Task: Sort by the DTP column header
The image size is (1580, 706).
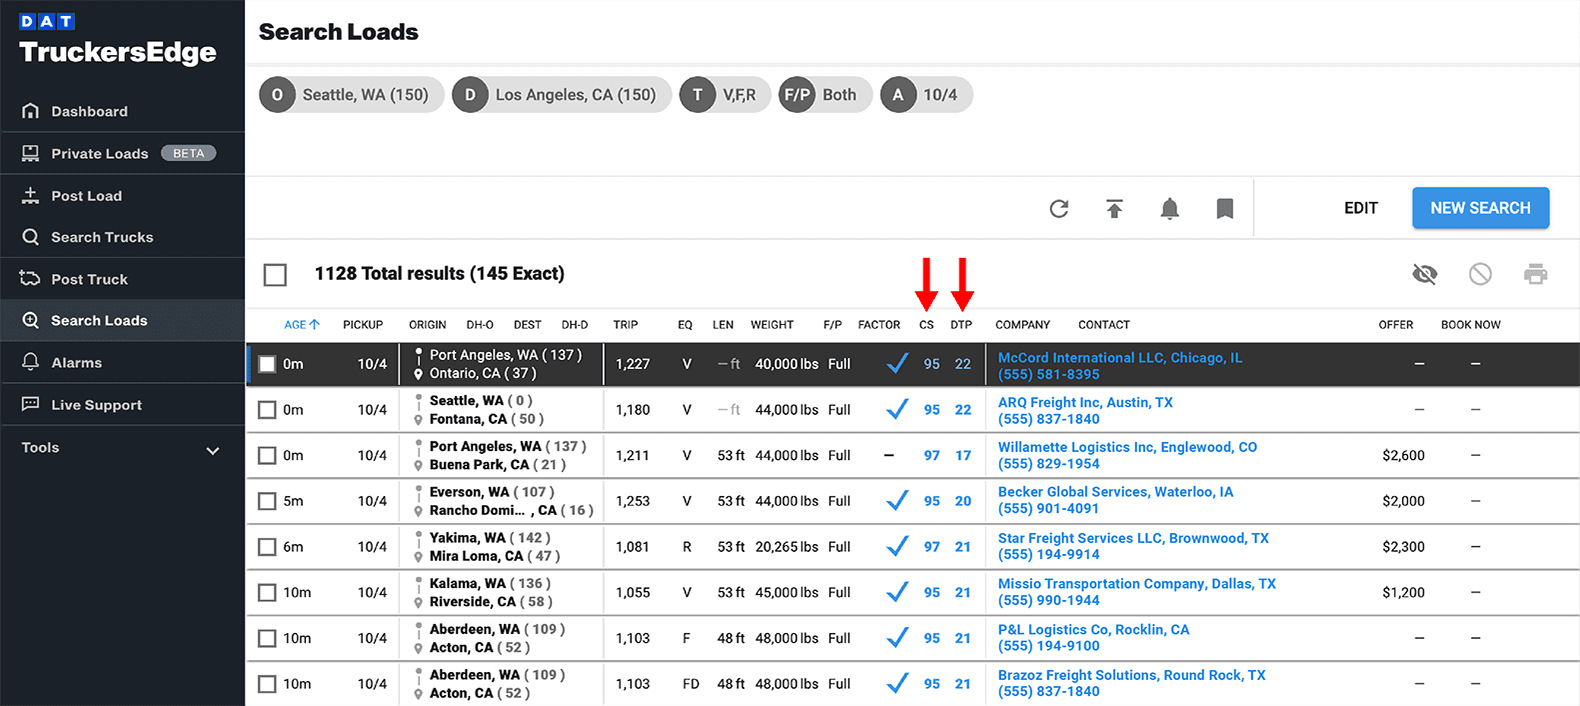Action: click(961, 325)
